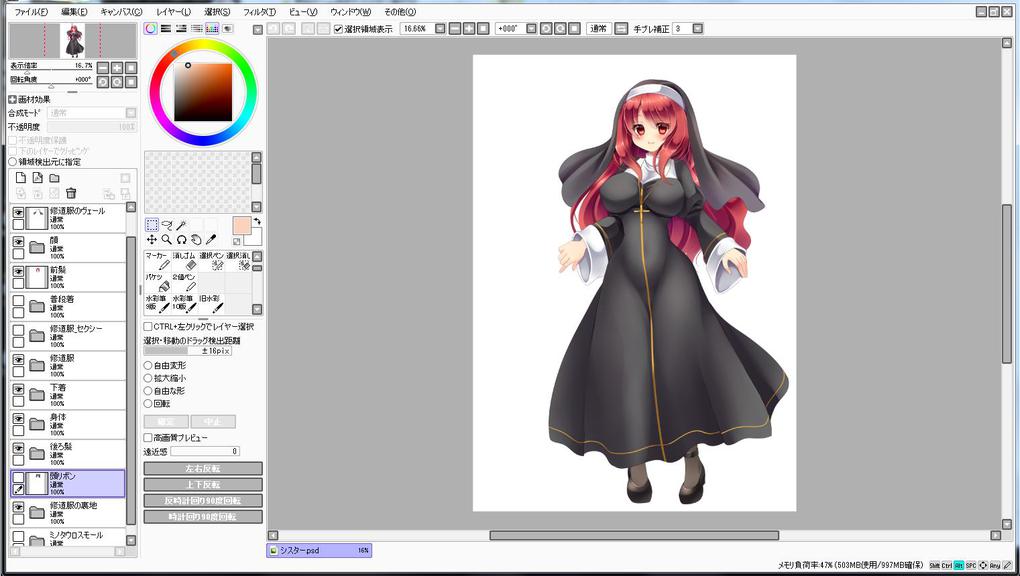Choose the バケツ bucket tool
Viewport: 1020px width, 576px height.
(x=157, y=282)
